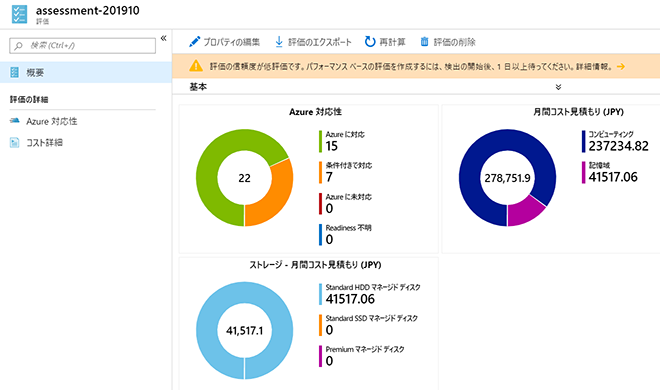Click the light blue storage cost donut ring
Screen dimensions: 660x390
[x=206, y=330]
